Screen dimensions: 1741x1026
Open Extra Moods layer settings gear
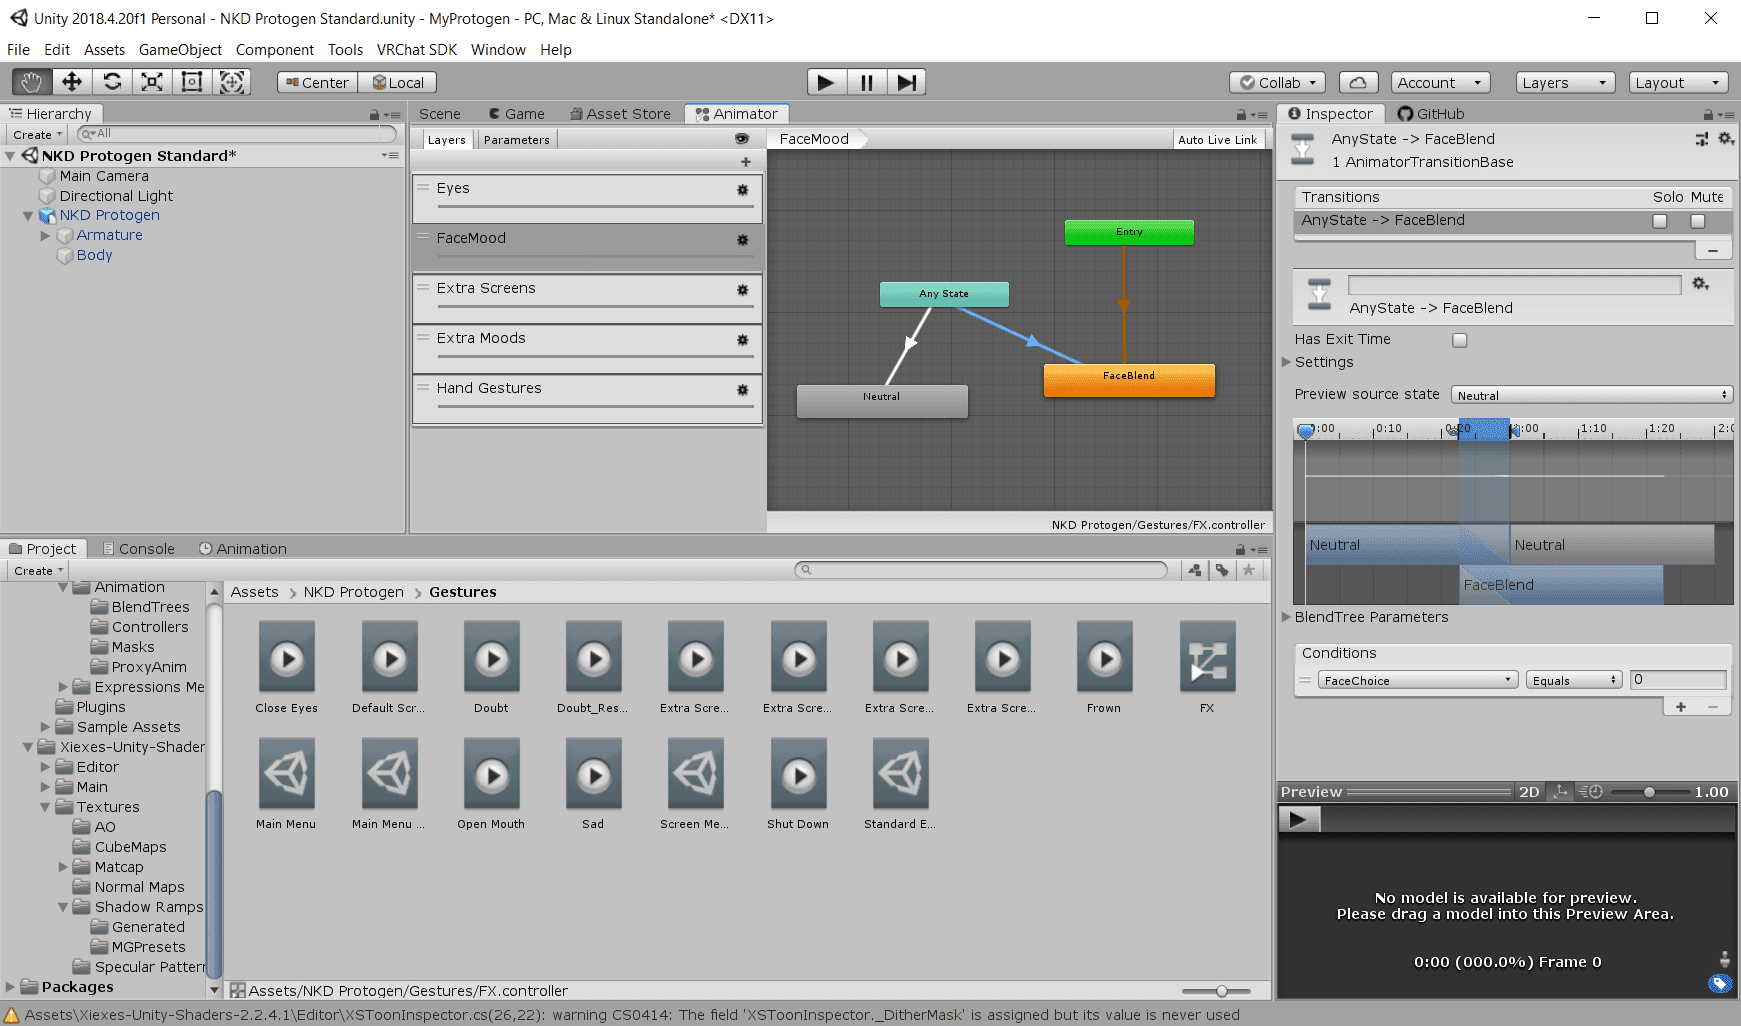742,340
